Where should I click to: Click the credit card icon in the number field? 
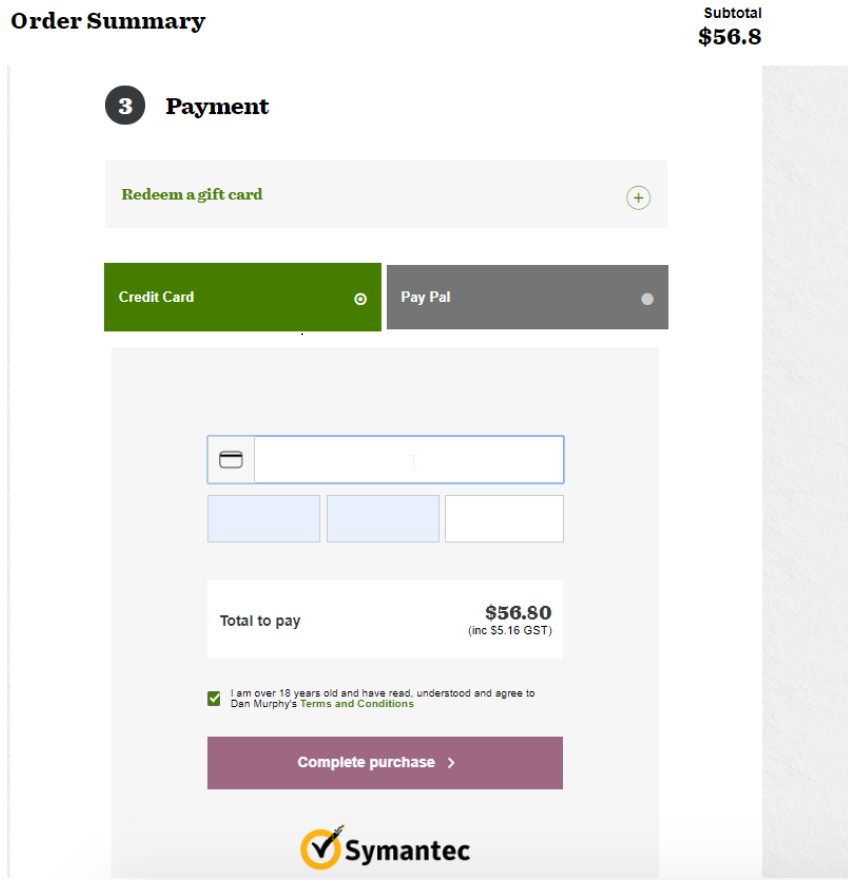tap(231, 460)
